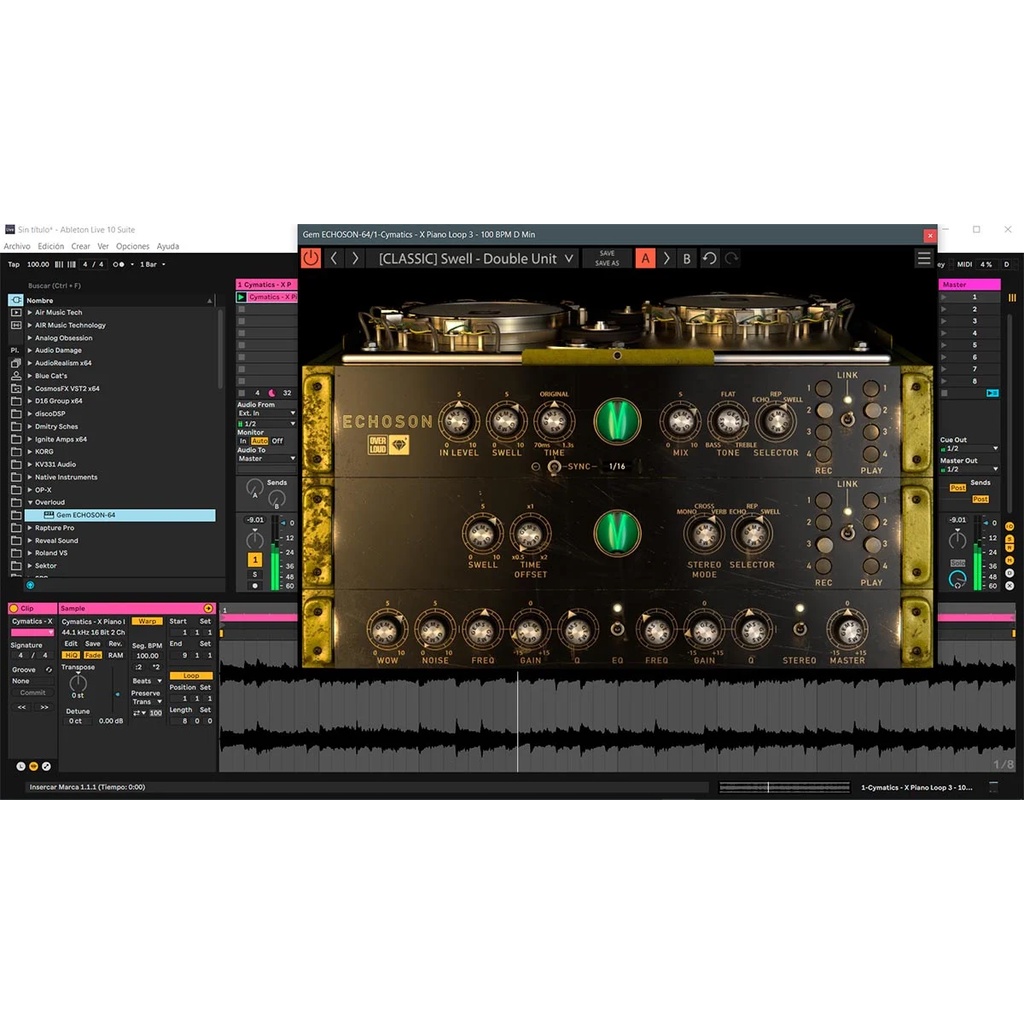The image size is (1024, 1024).
Task: Activate preset slot A in ECHOSON
Action: [645, 259]
